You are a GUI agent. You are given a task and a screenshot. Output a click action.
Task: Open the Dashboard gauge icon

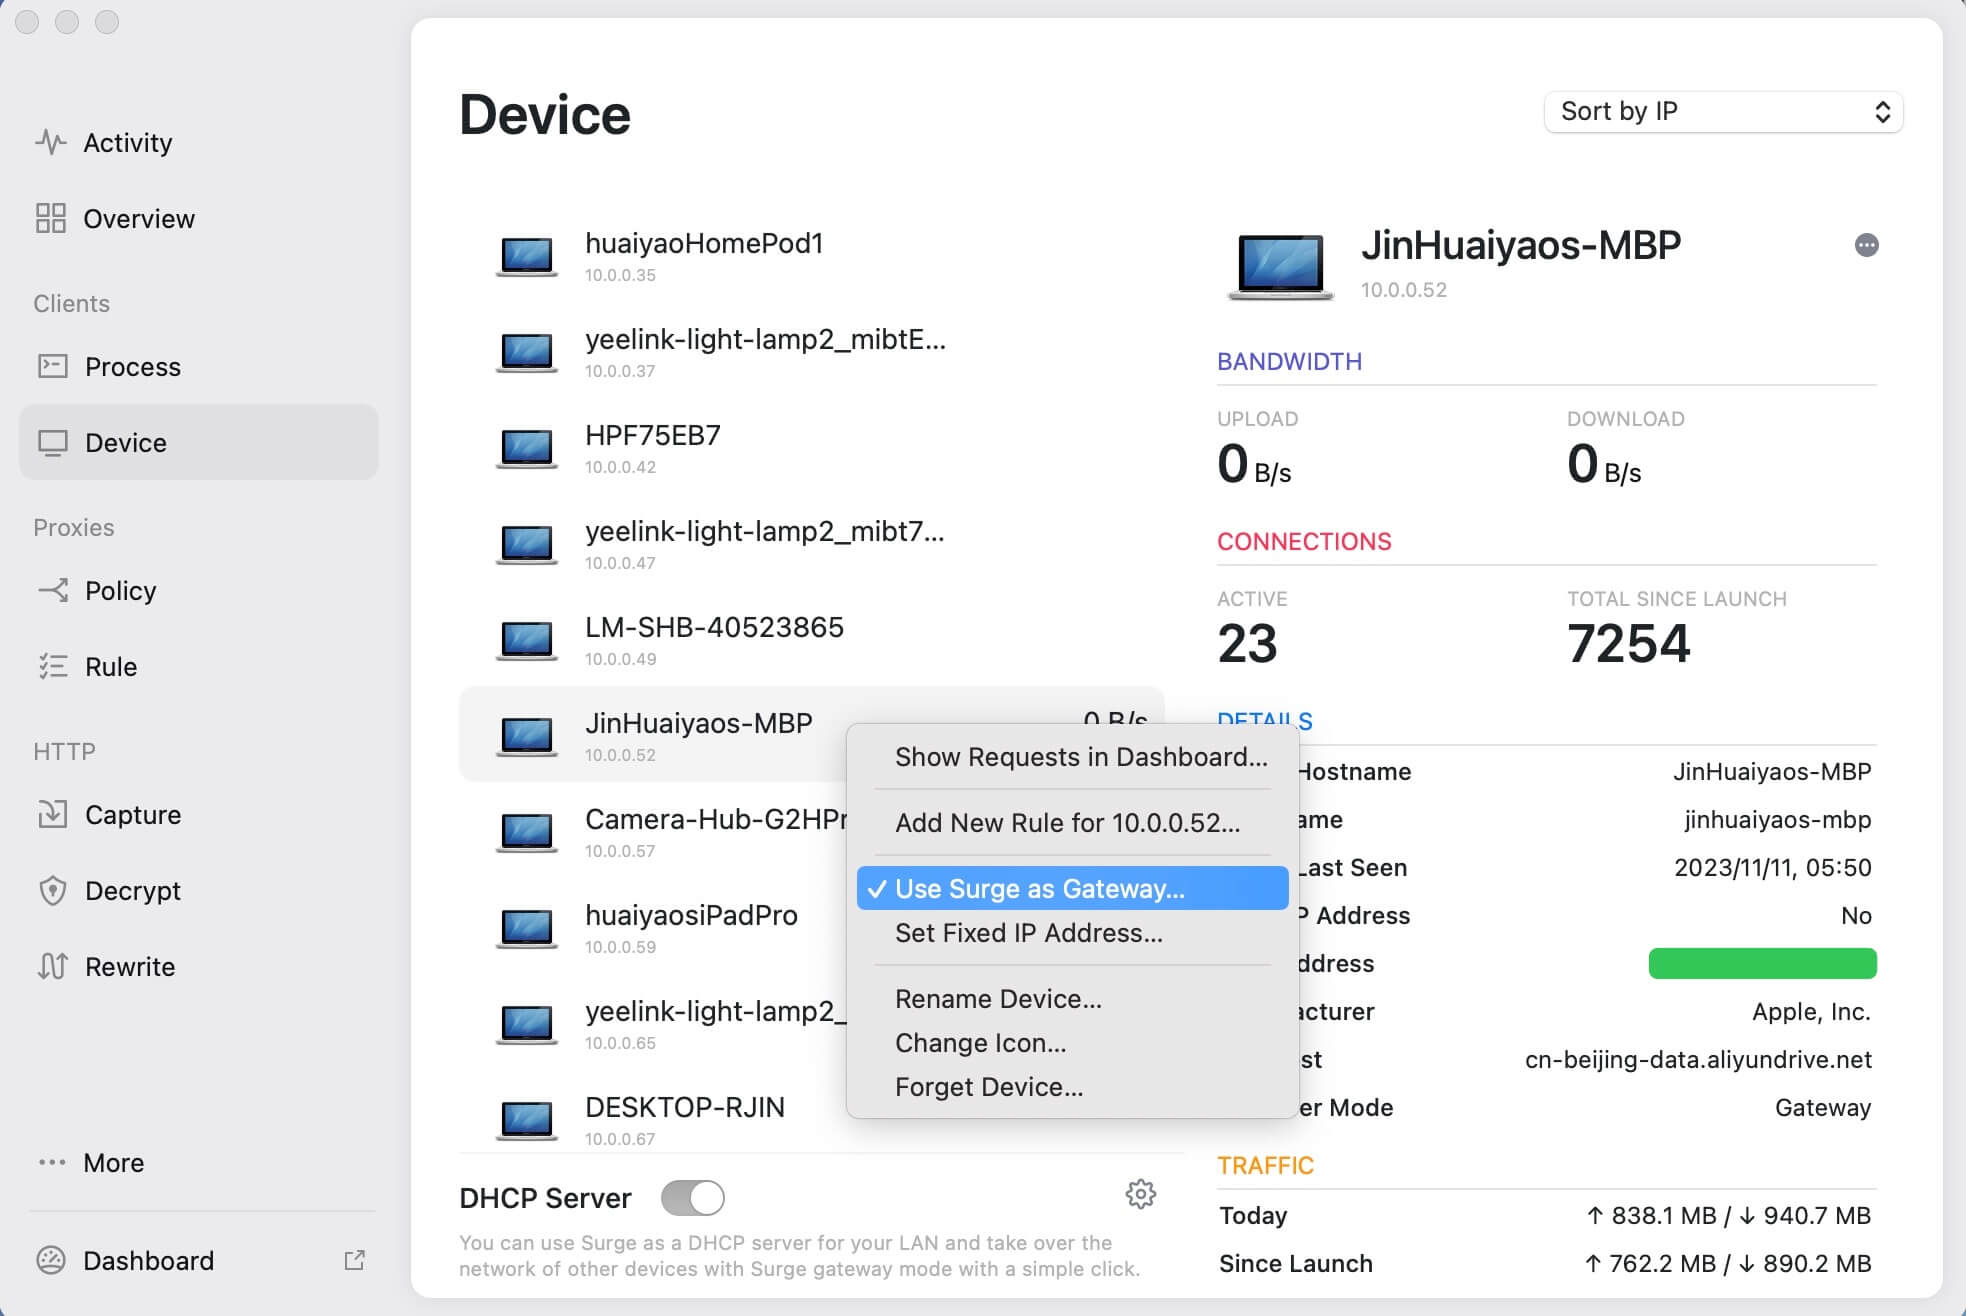click(x=50, y=1260)
